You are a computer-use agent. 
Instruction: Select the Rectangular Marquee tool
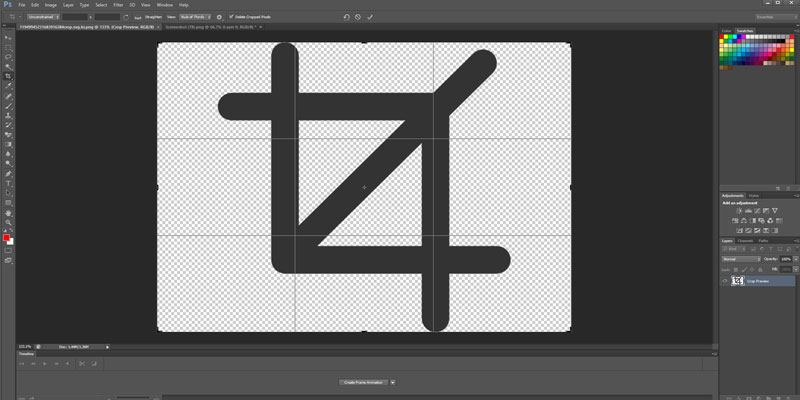[x=8, y=47]
